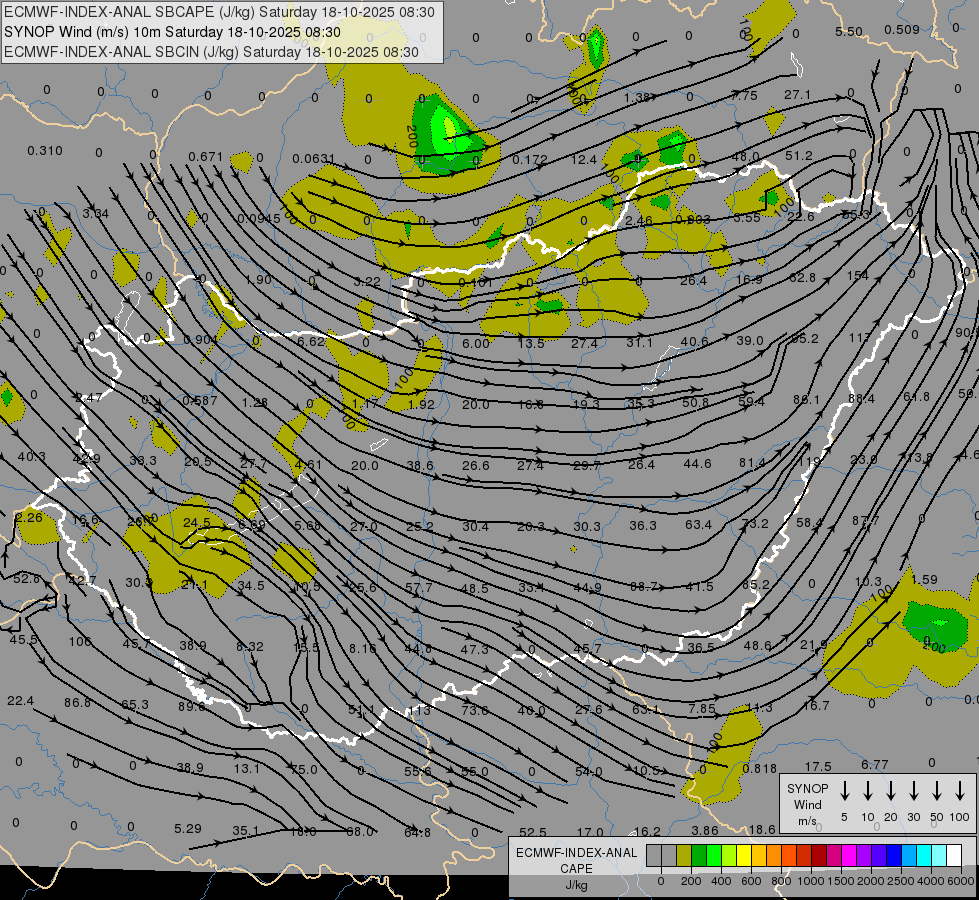The width and height of the screenshot is (979, 900).
Task: Click the map value 4.61
Action: pyautogui.click(x=308, y=465)
